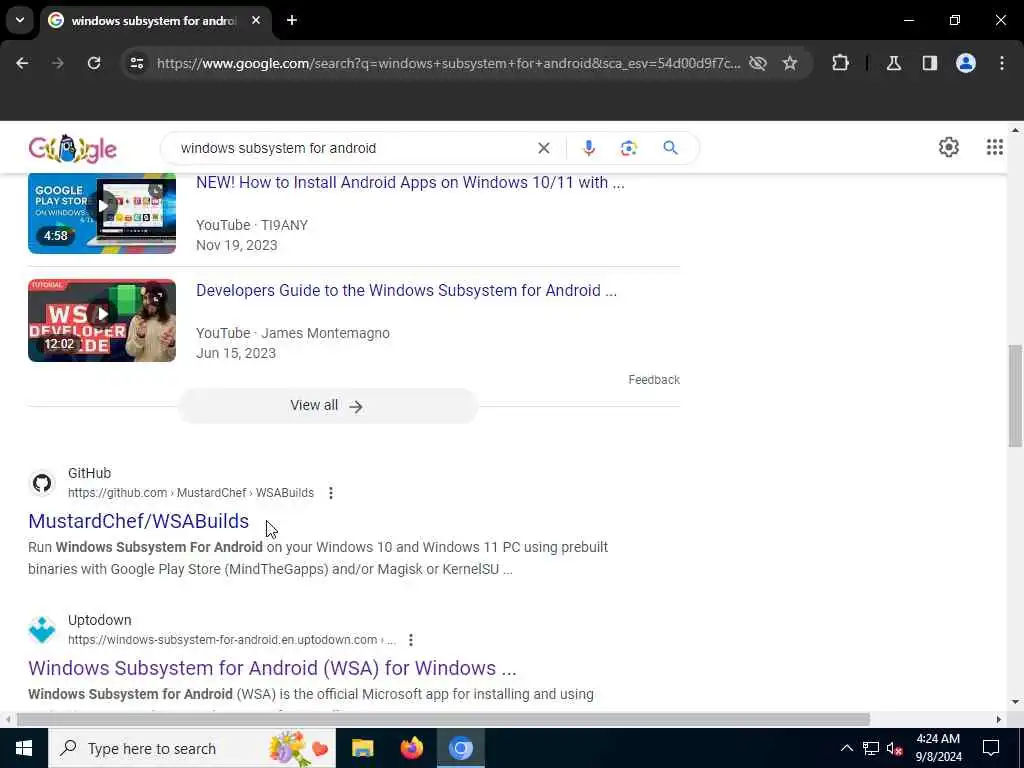
Task: Search by image with Lens icon
Action: point(628,148)
